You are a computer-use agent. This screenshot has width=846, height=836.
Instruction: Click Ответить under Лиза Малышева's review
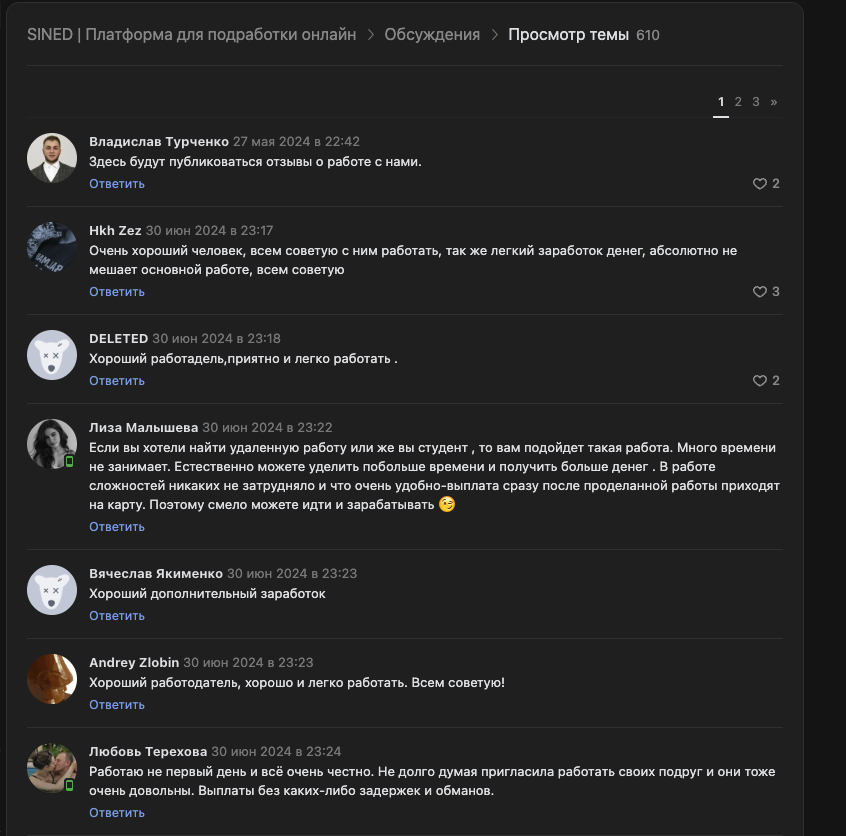coord(117,527)
